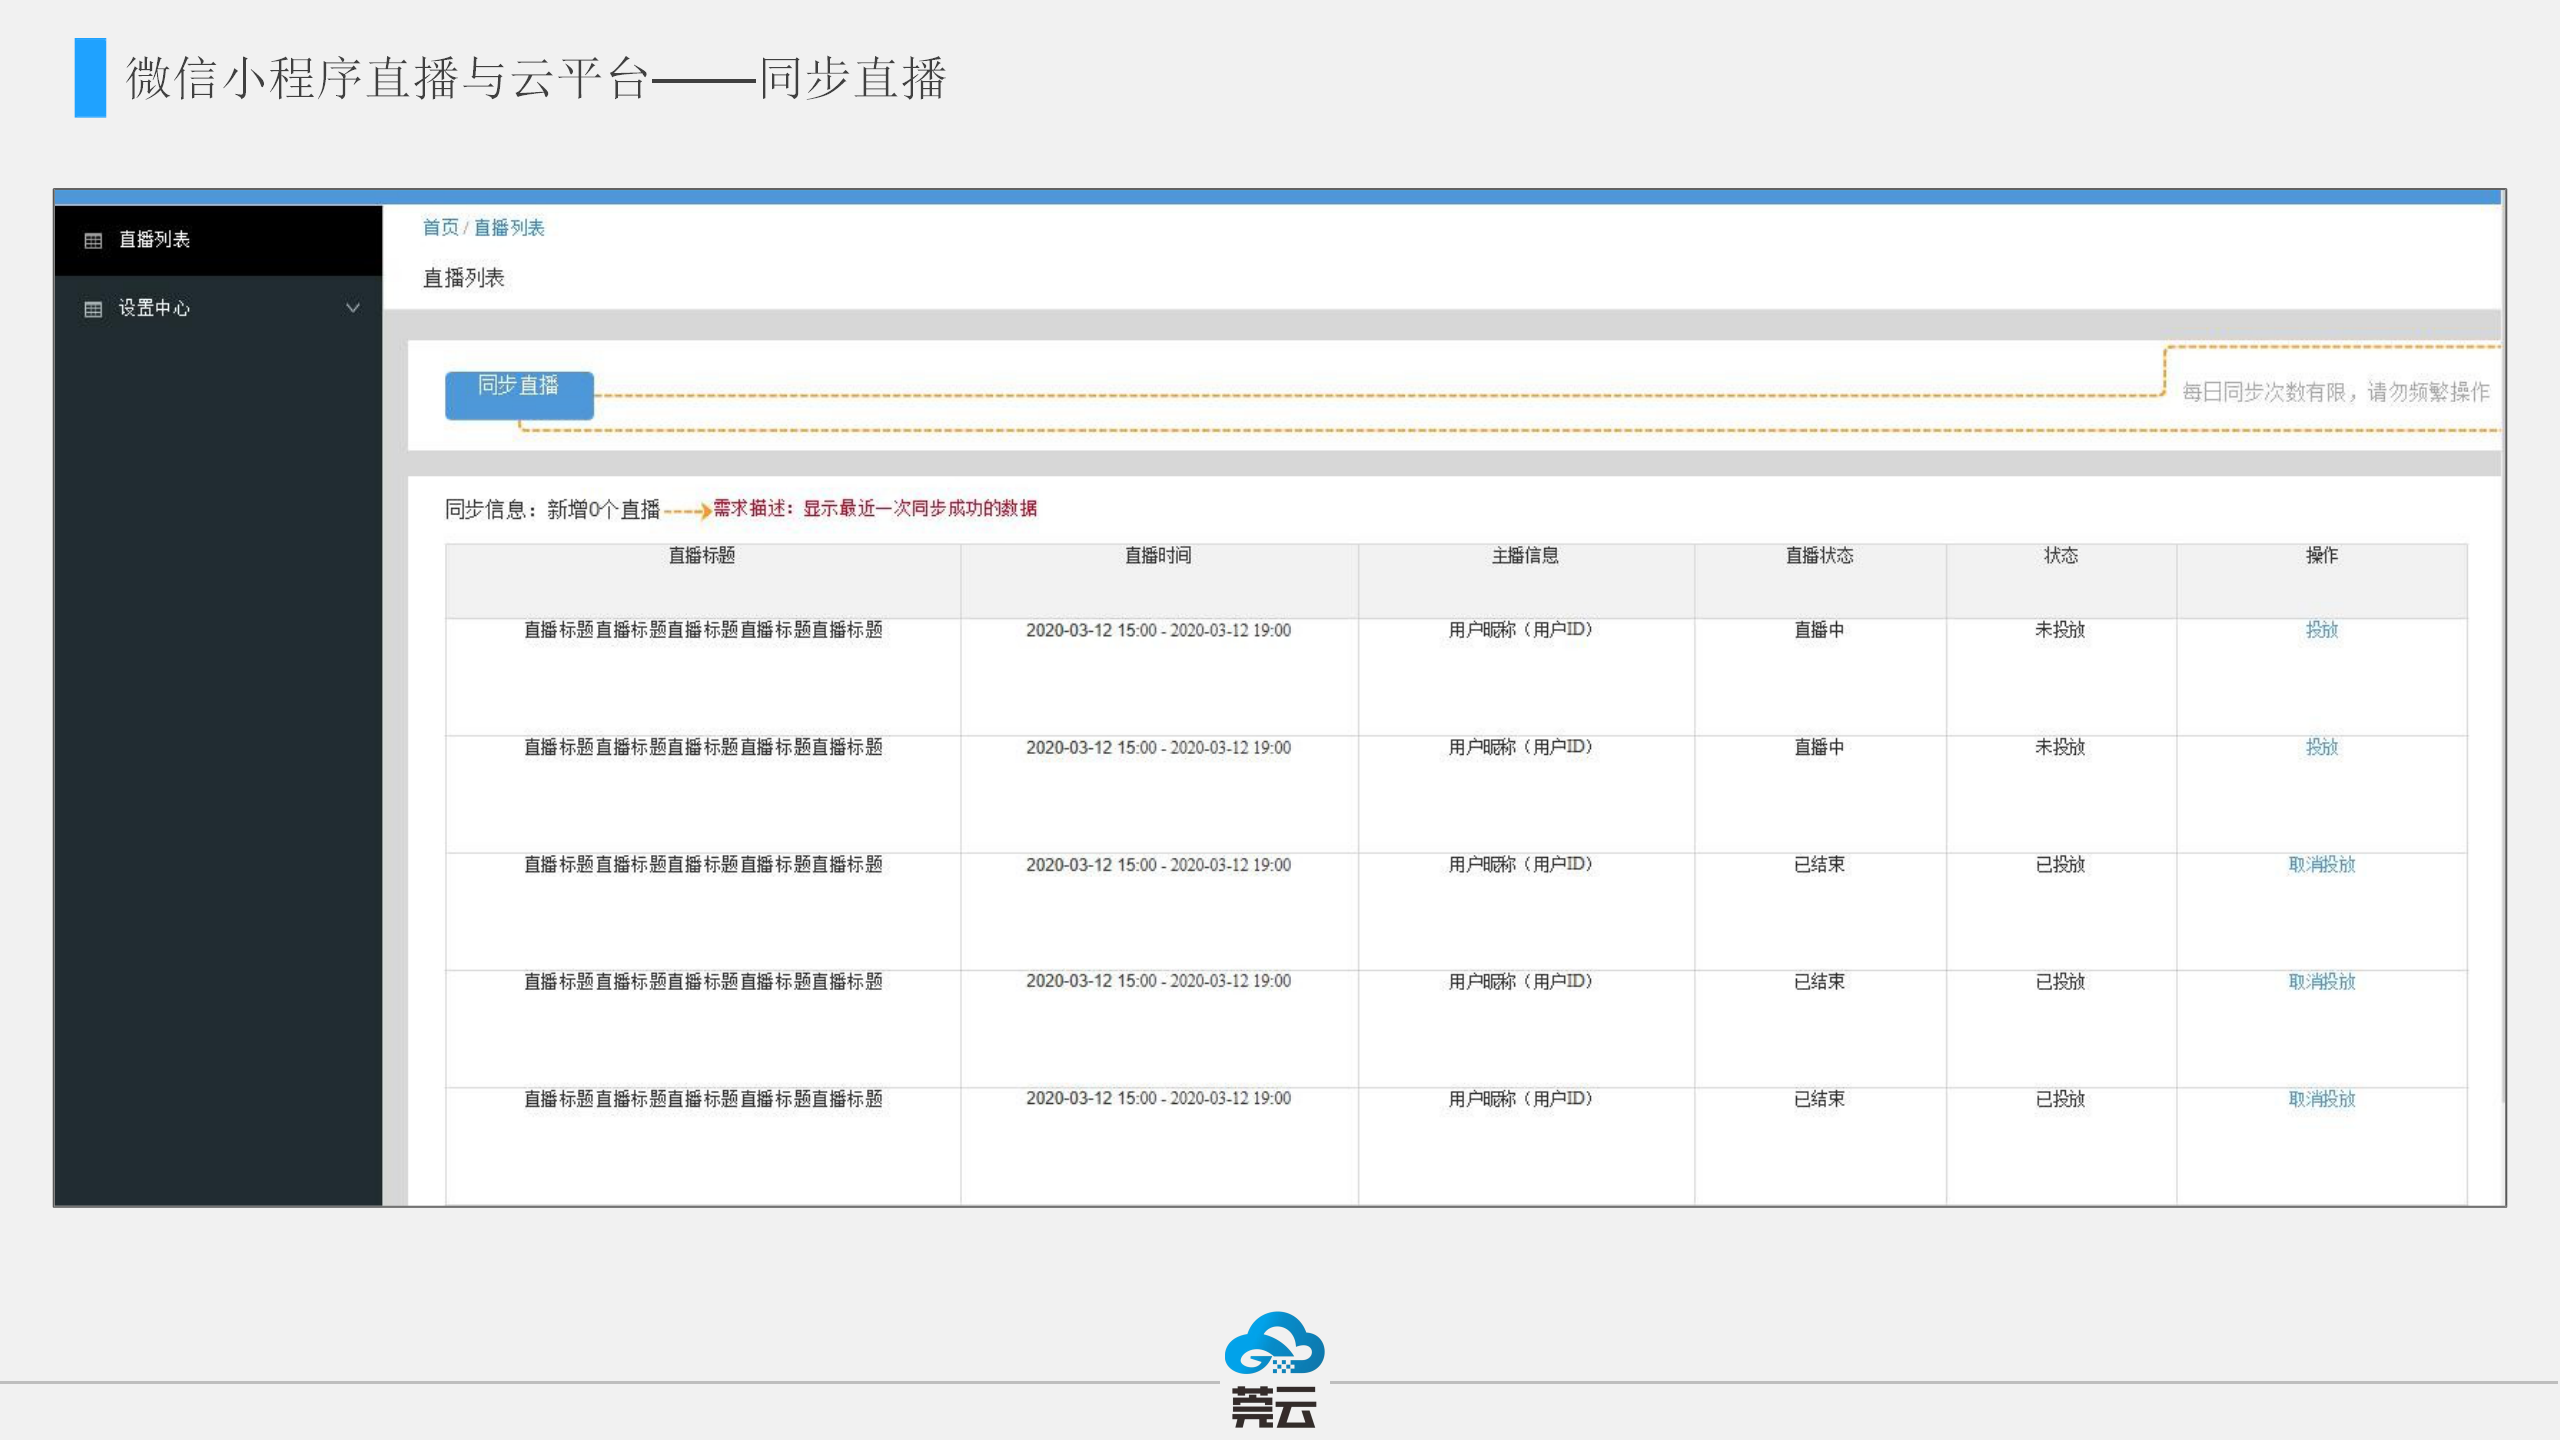
Task: Click first row's 直播中 status
Action: tap(1819, 630)
